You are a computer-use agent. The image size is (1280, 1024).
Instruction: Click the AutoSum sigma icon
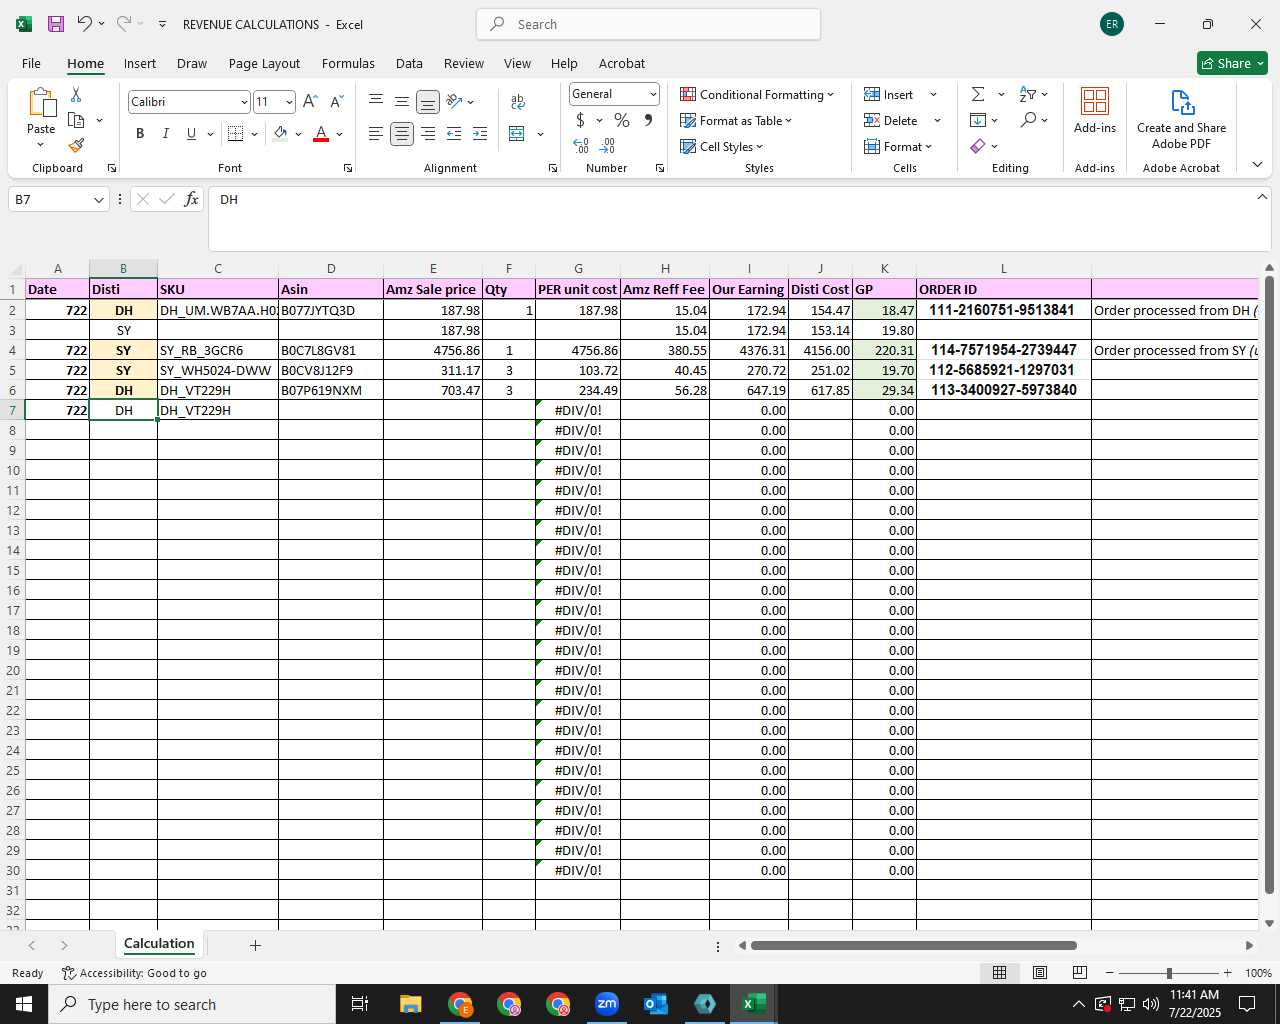point(978,94)
